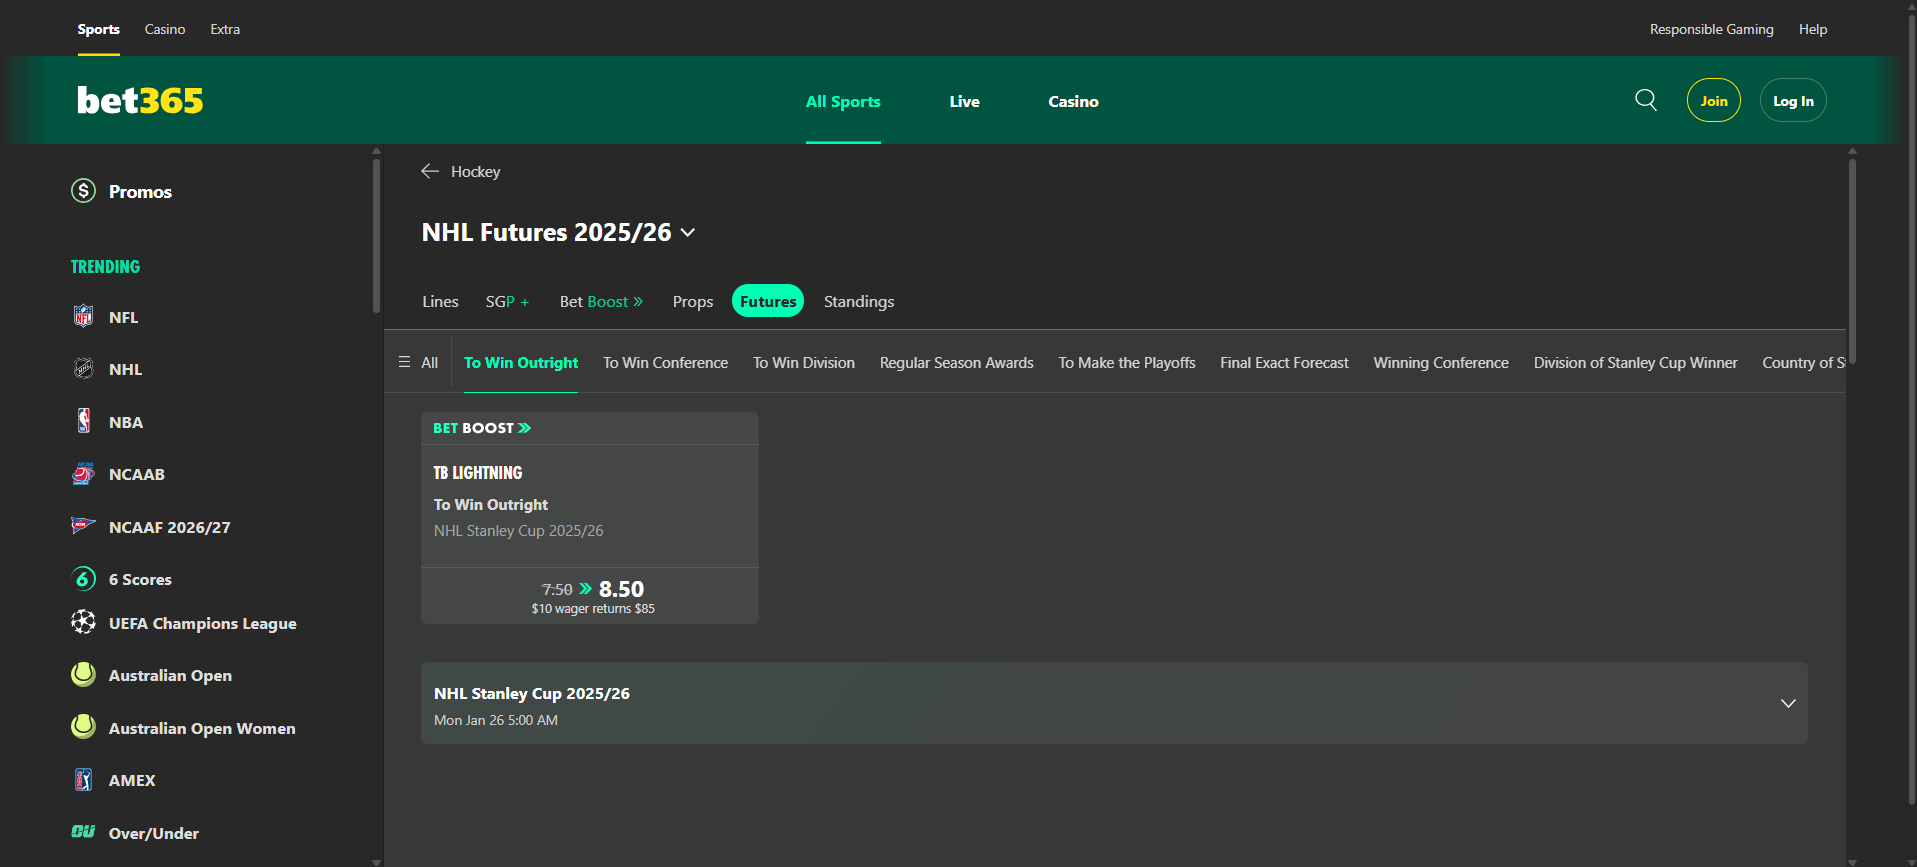
Task: Click the Australian Open tennis ball icon
Action: tap(84, 675)
